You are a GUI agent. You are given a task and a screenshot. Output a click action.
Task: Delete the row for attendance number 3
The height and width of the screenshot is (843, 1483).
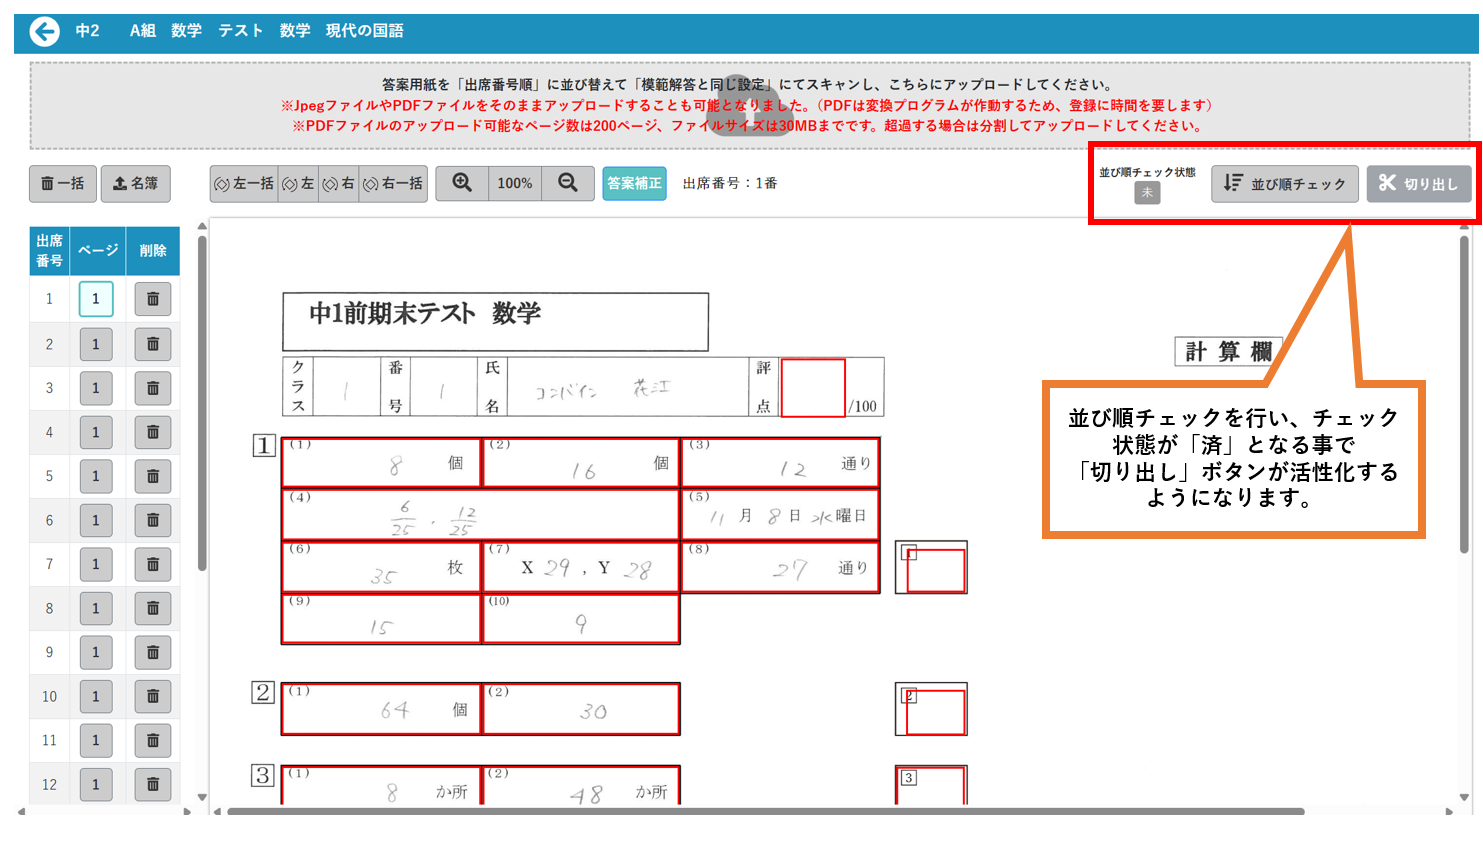pos(153,388)
